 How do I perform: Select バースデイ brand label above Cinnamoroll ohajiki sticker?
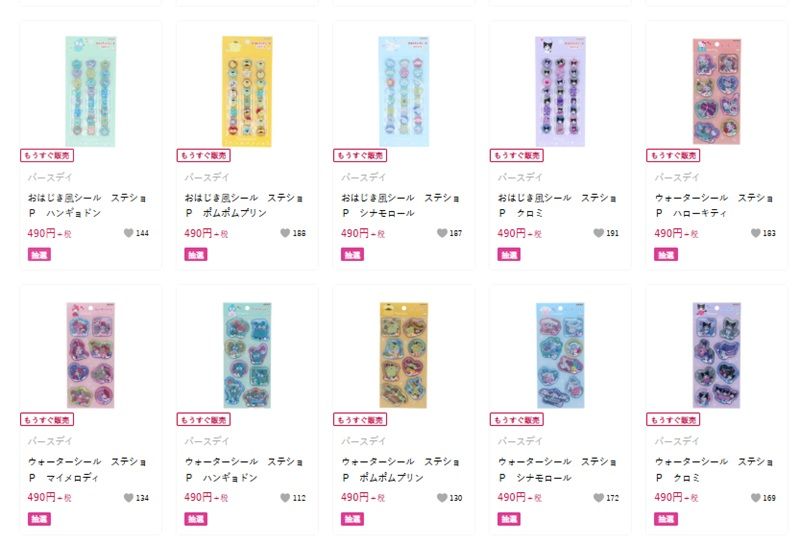pyautogui.click(x=362, y=177)
